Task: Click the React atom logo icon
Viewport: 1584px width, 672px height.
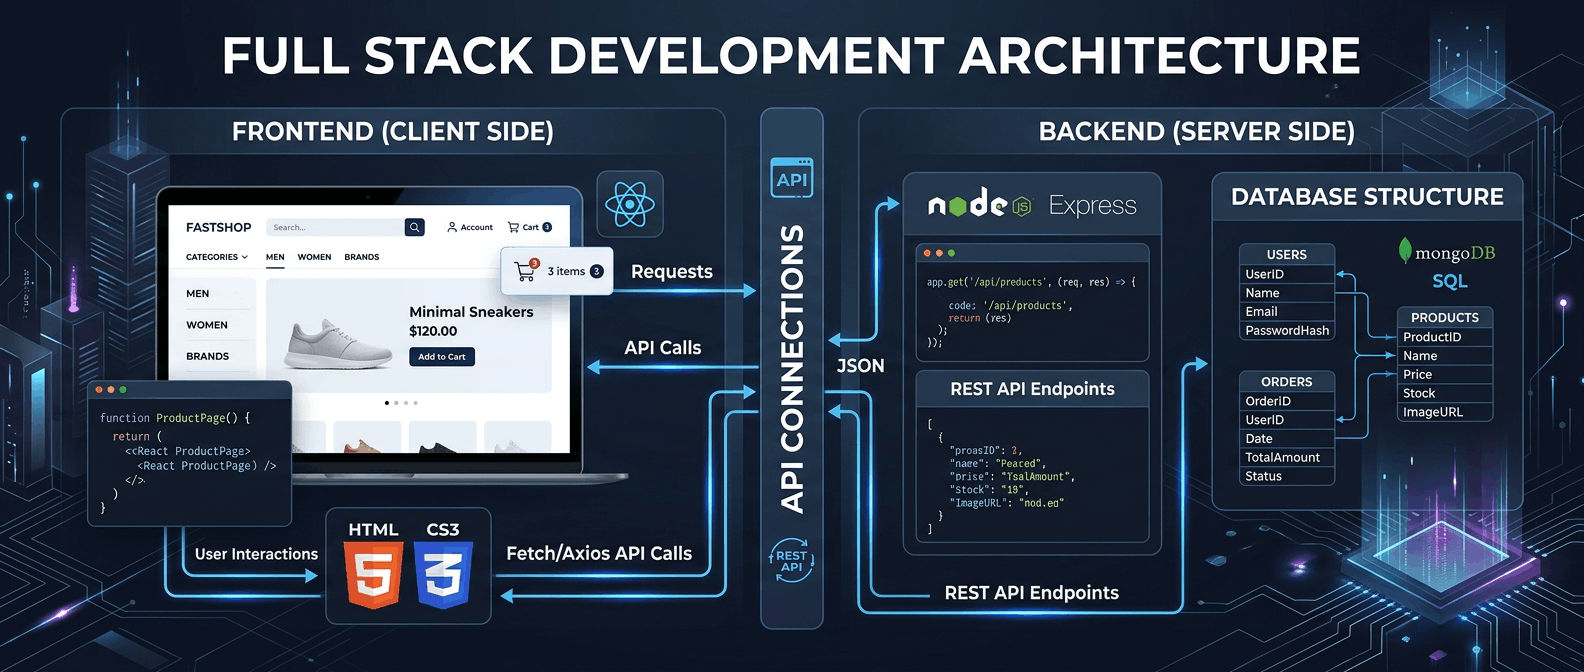Action: [x=630, y=204]
